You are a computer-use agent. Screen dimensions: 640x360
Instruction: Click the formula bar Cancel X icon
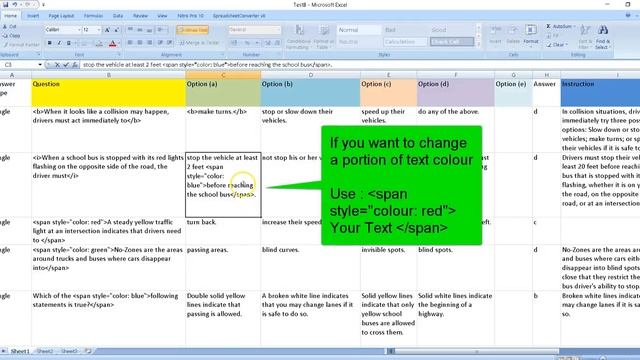(57, 64)
